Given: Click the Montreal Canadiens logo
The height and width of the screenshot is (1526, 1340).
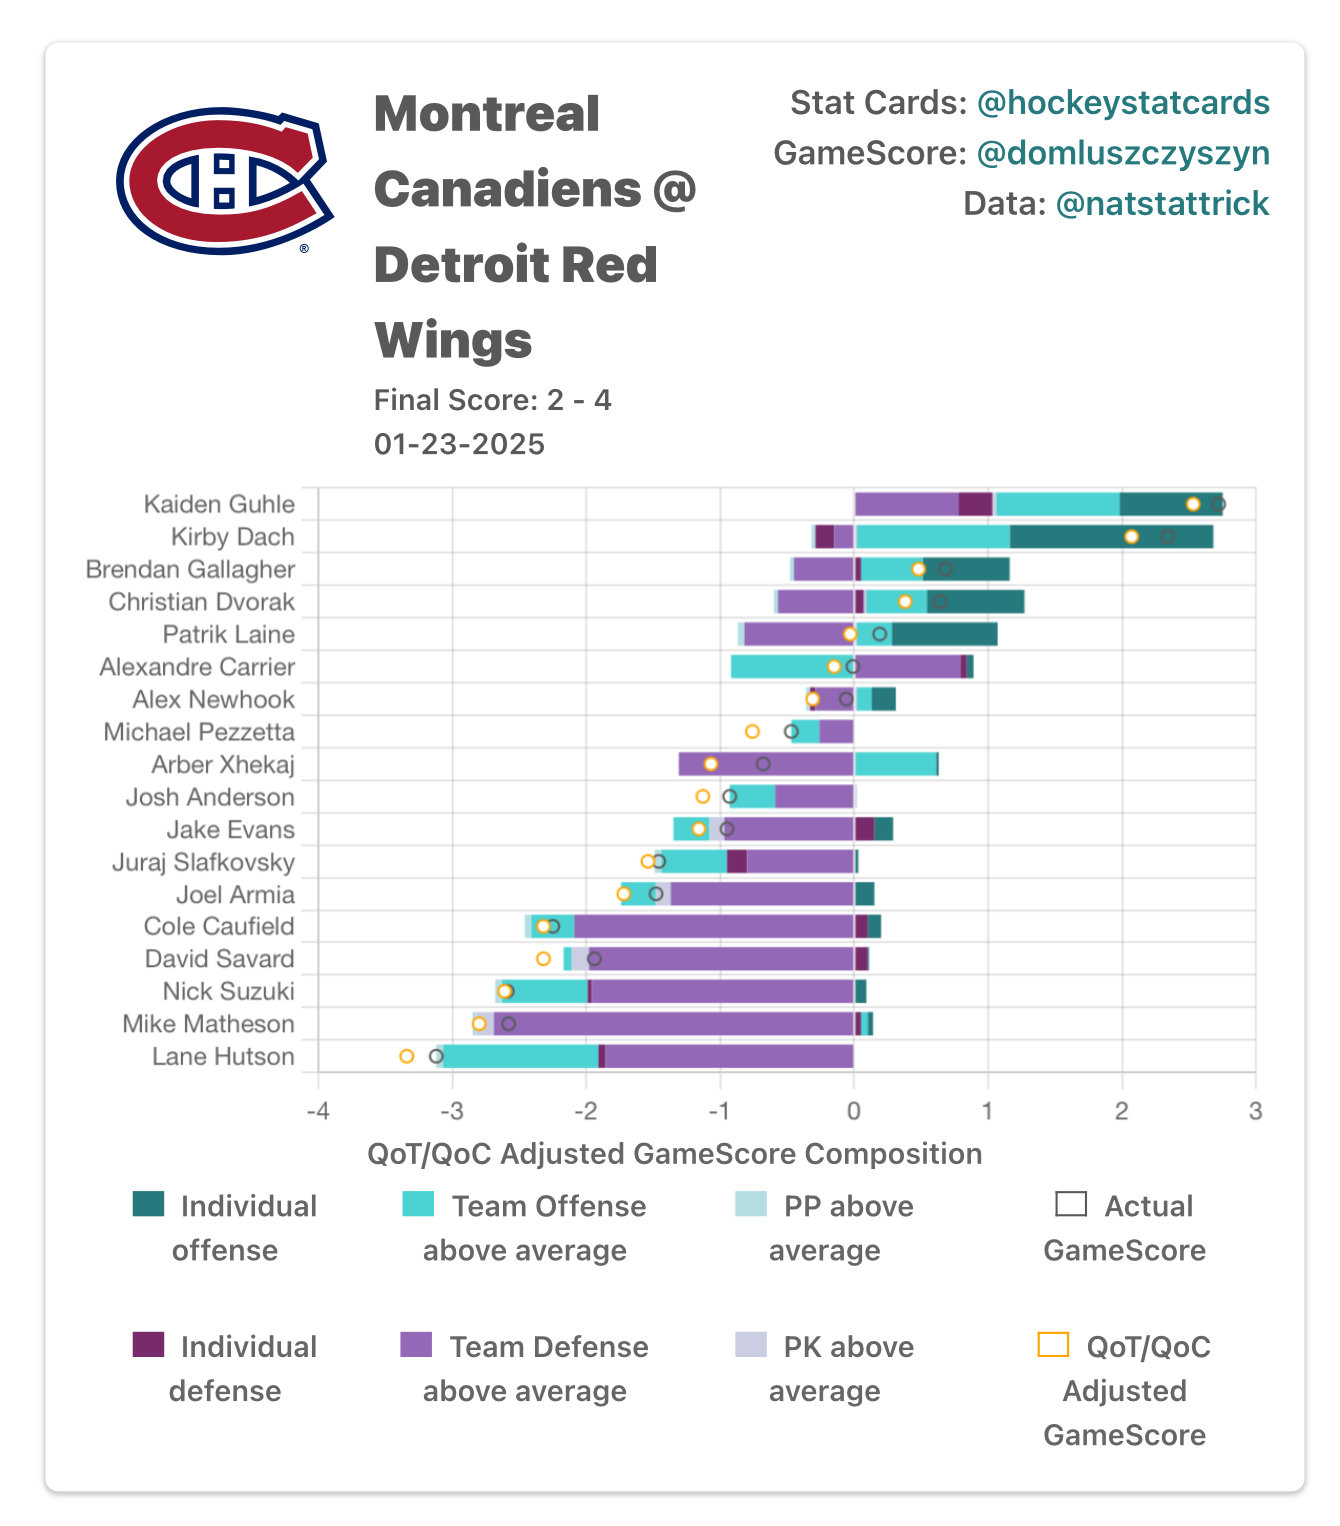Looking at the screenshot, I should point(225,181).
